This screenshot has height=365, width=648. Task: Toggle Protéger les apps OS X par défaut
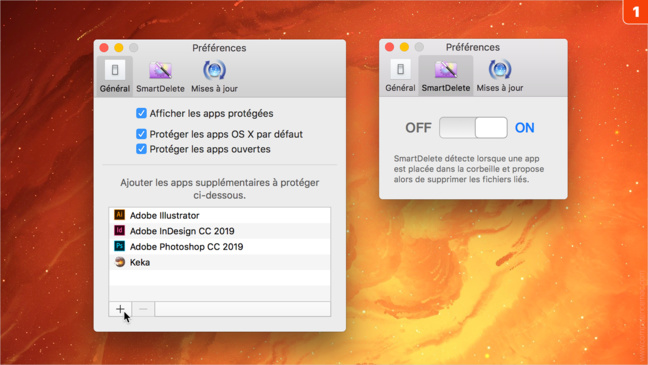pyautogui.click(x=141, y=134)
